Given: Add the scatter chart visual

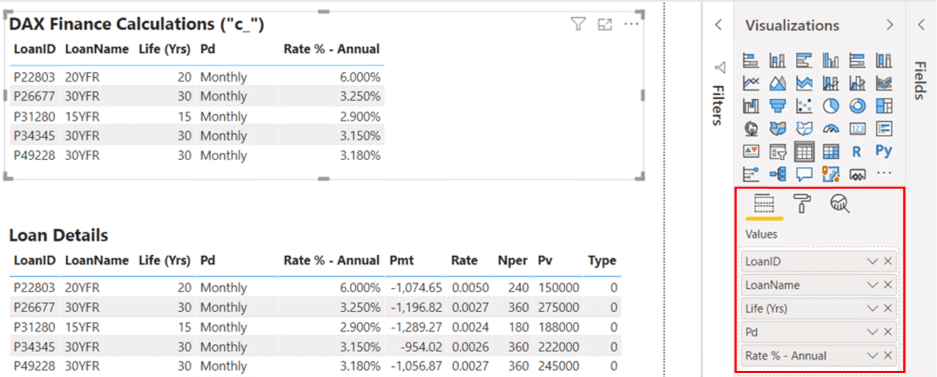Looking at the screenshot, I should (x=804, y=106).
